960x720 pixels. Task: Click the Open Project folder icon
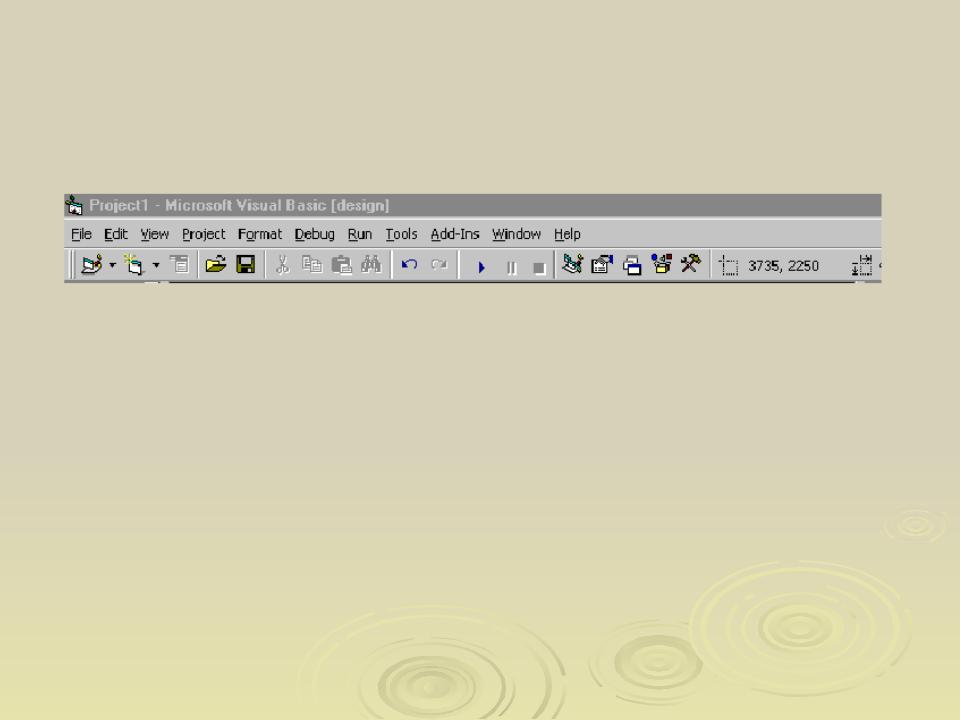[216, 264]
